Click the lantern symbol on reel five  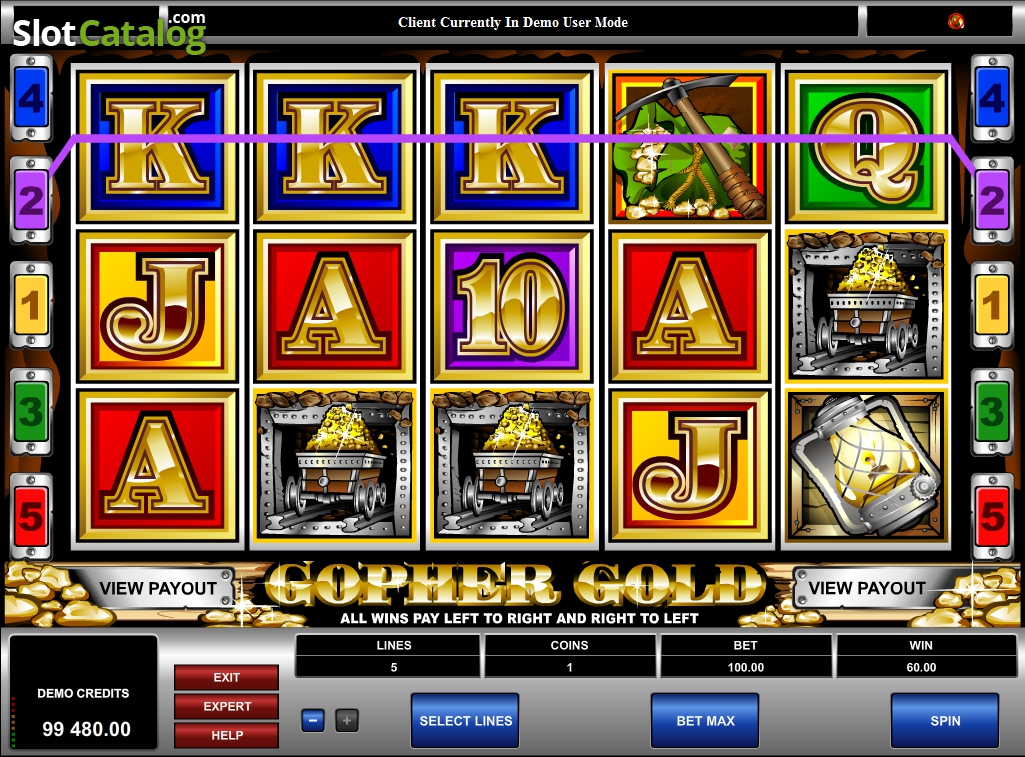point(867,466)
